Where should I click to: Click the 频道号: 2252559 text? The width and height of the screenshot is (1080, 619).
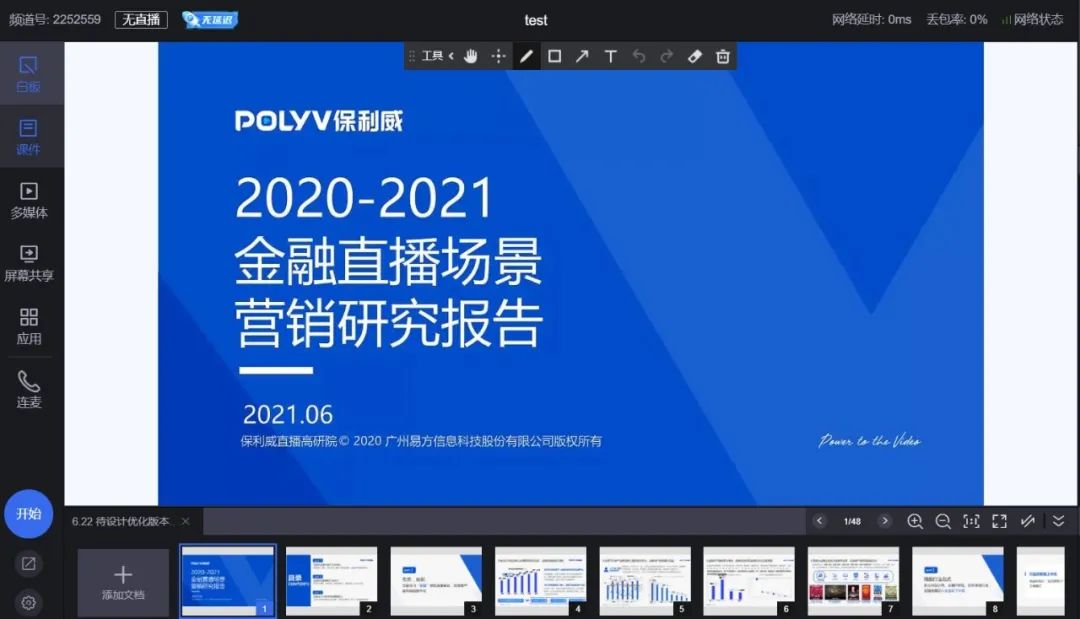(x=54, y=19)
